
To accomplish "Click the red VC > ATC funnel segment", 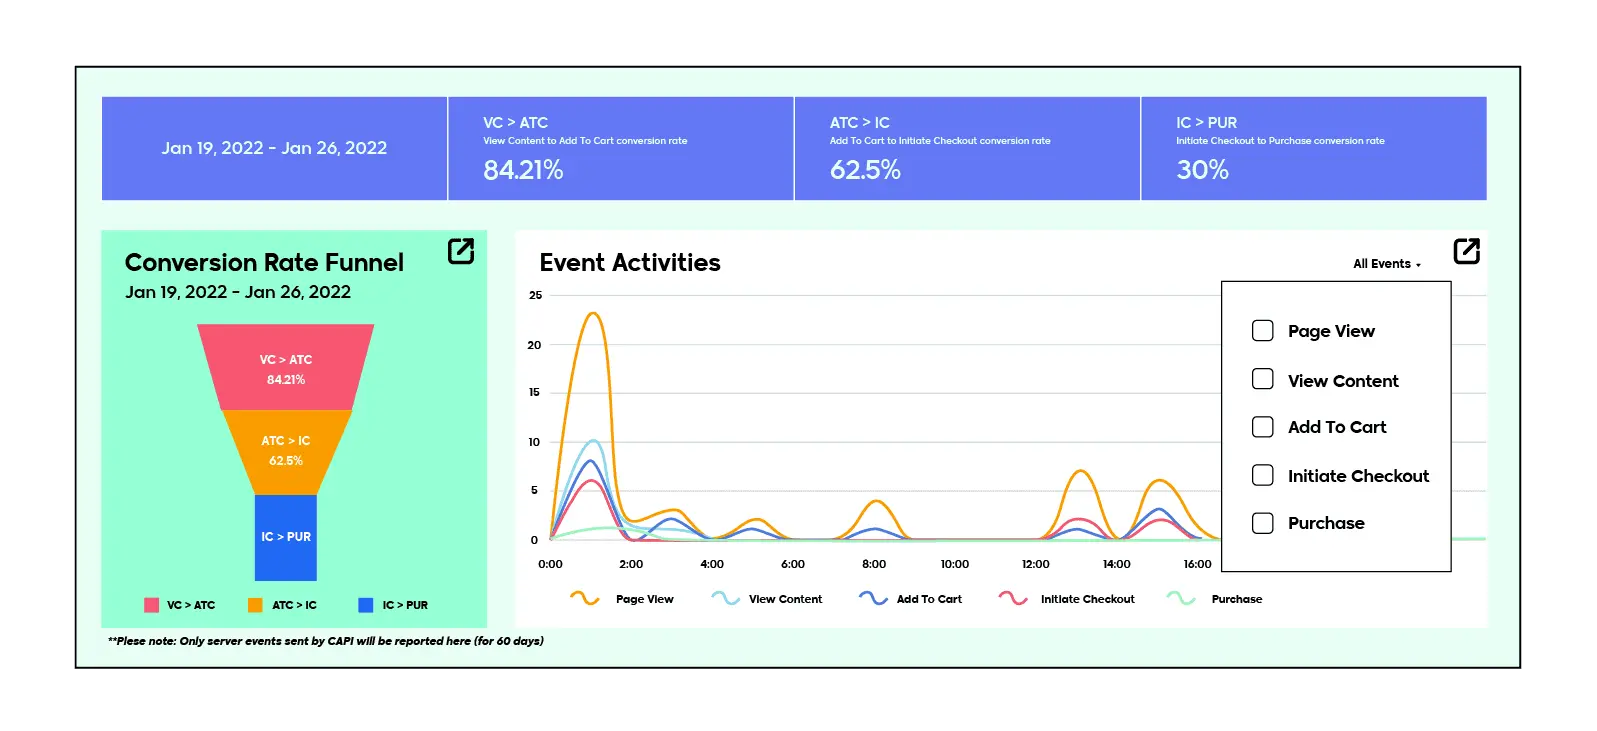I will pyautogui.click(x=286, y=368).
